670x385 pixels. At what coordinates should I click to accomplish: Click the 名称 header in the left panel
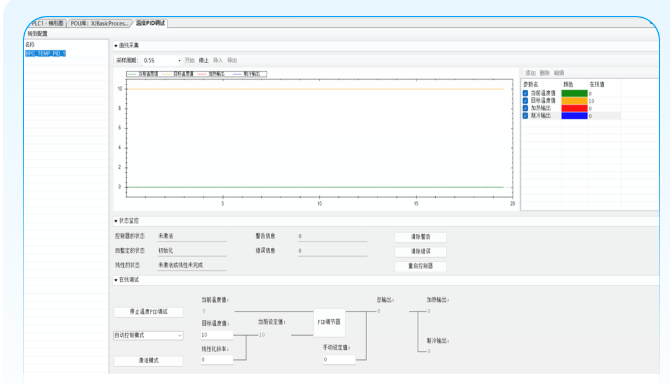point(30,44)
